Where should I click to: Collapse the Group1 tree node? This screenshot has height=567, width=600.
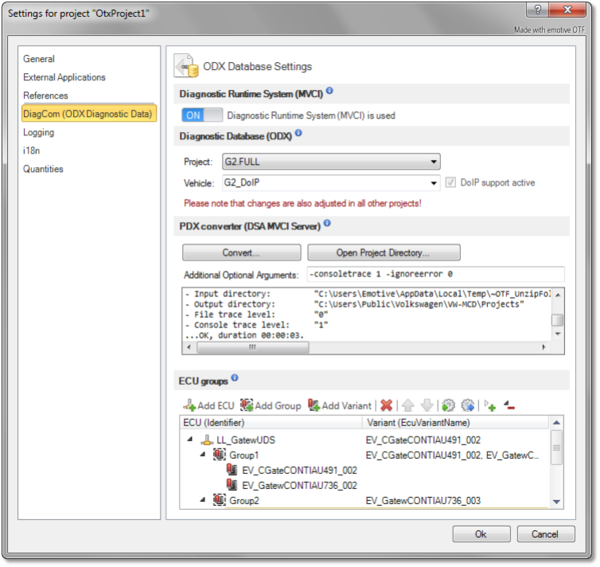204,455
